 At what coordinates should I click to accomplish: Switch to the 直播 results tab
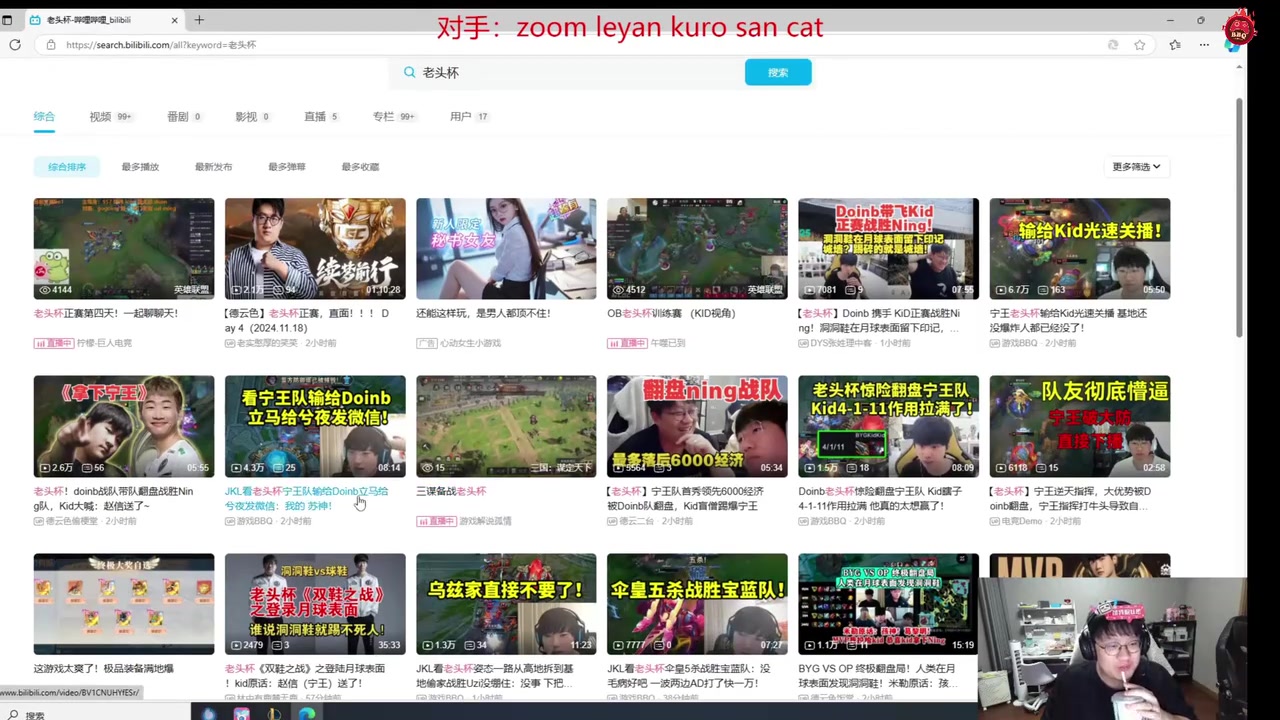(320, 117)
